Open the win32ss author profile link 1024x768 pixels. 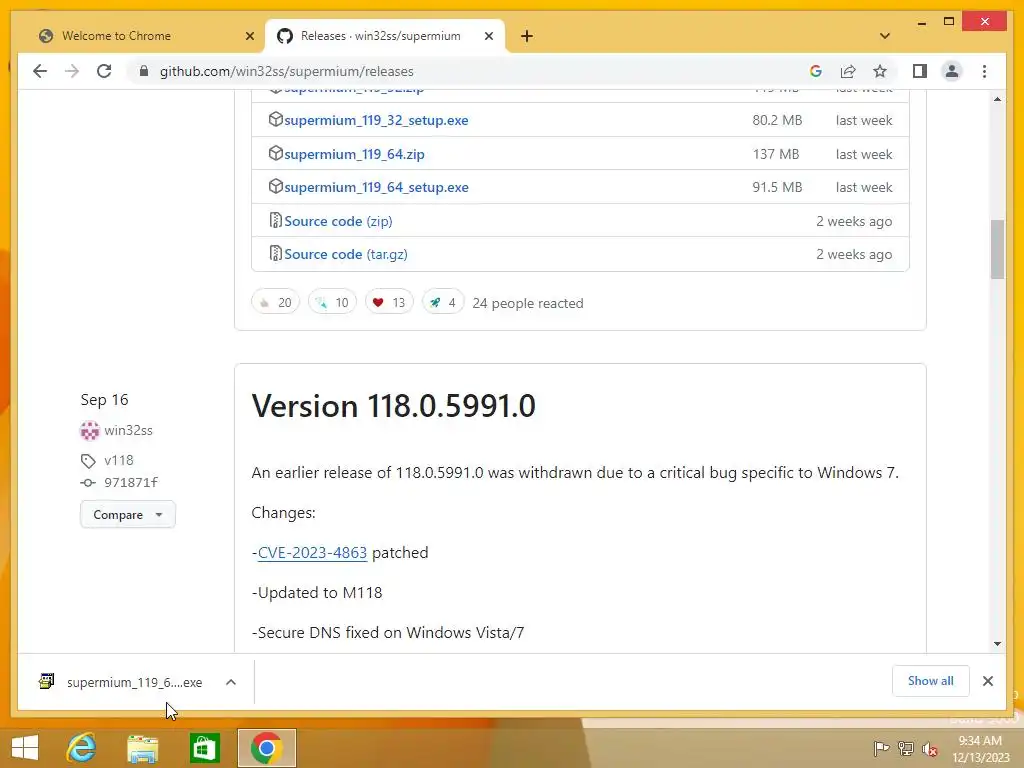[128, 430]
